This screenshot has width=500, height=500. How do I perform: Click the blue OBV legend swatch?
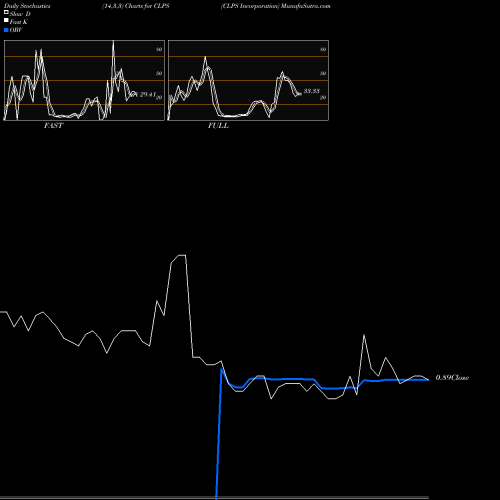(6, 30)
